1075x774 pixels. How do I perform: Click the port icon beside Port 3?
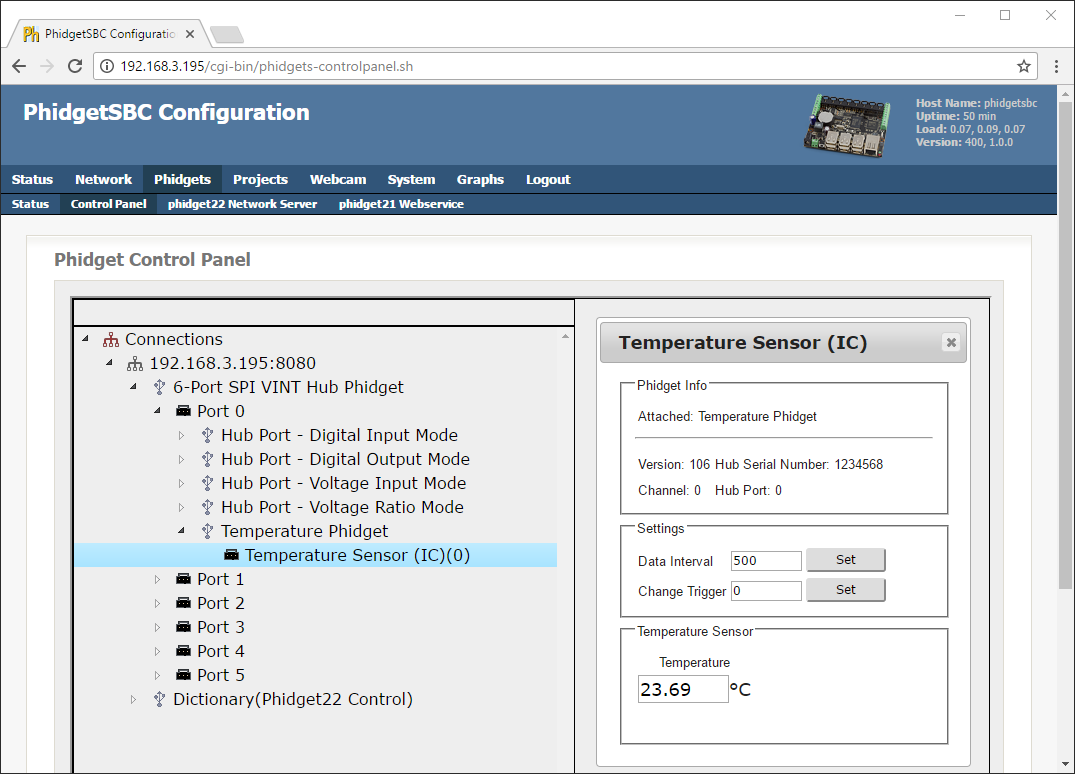(x=183, y=627)
